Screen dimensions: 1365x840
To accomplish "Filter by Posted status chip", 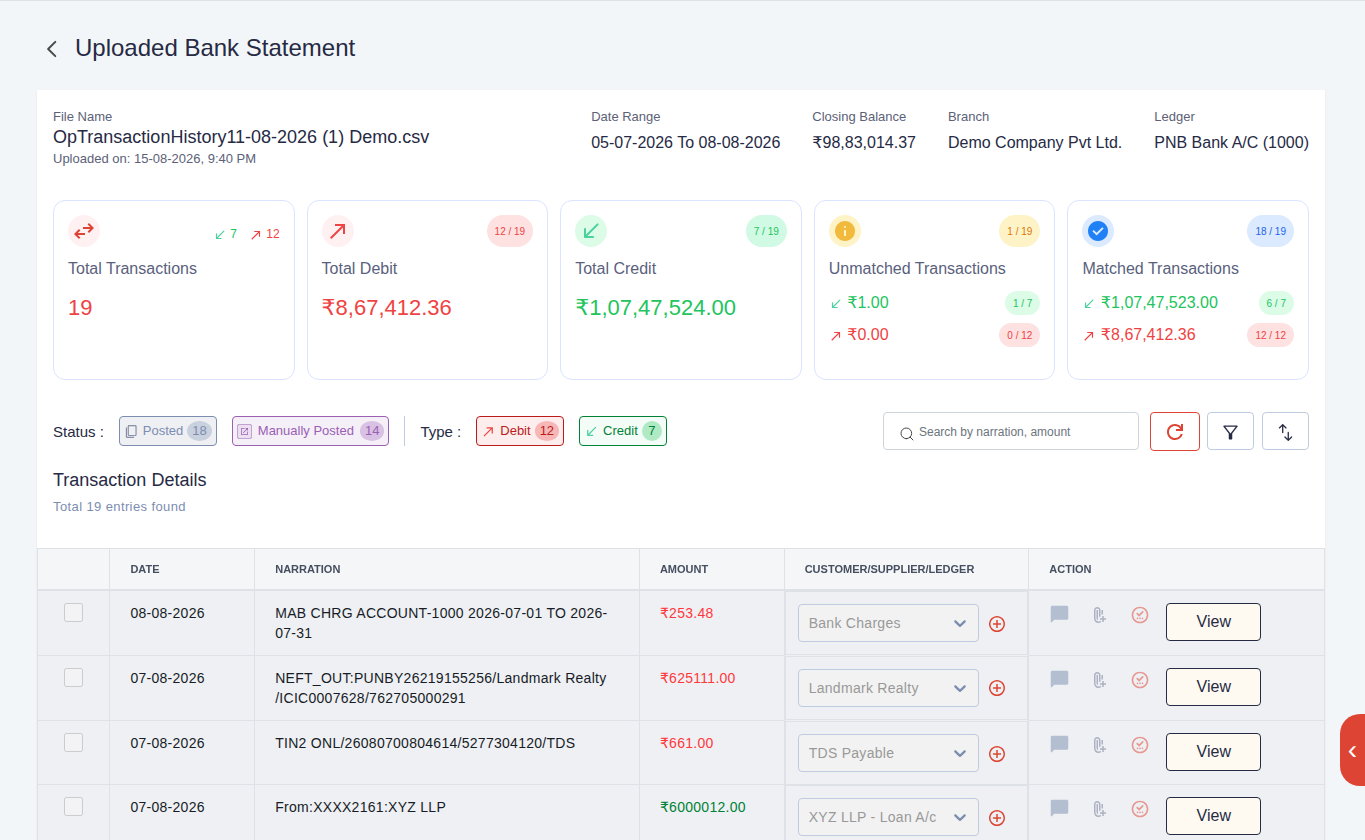I will pyautogui.click(x=168, y=431).
